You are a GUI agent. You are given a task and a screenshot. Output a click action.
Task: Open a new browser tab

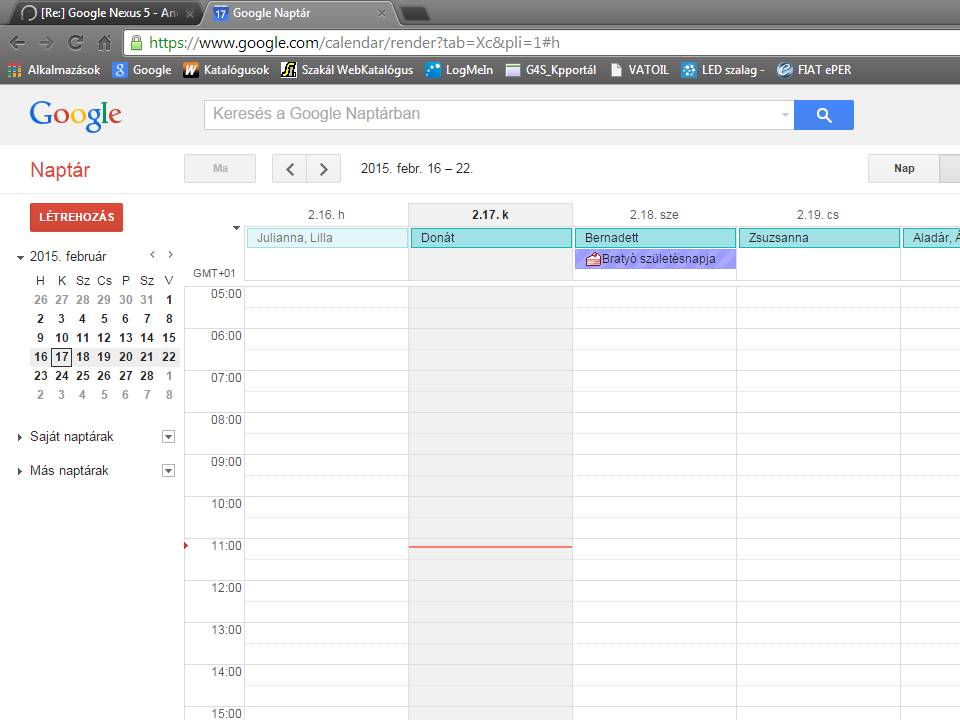coord(414,13)
